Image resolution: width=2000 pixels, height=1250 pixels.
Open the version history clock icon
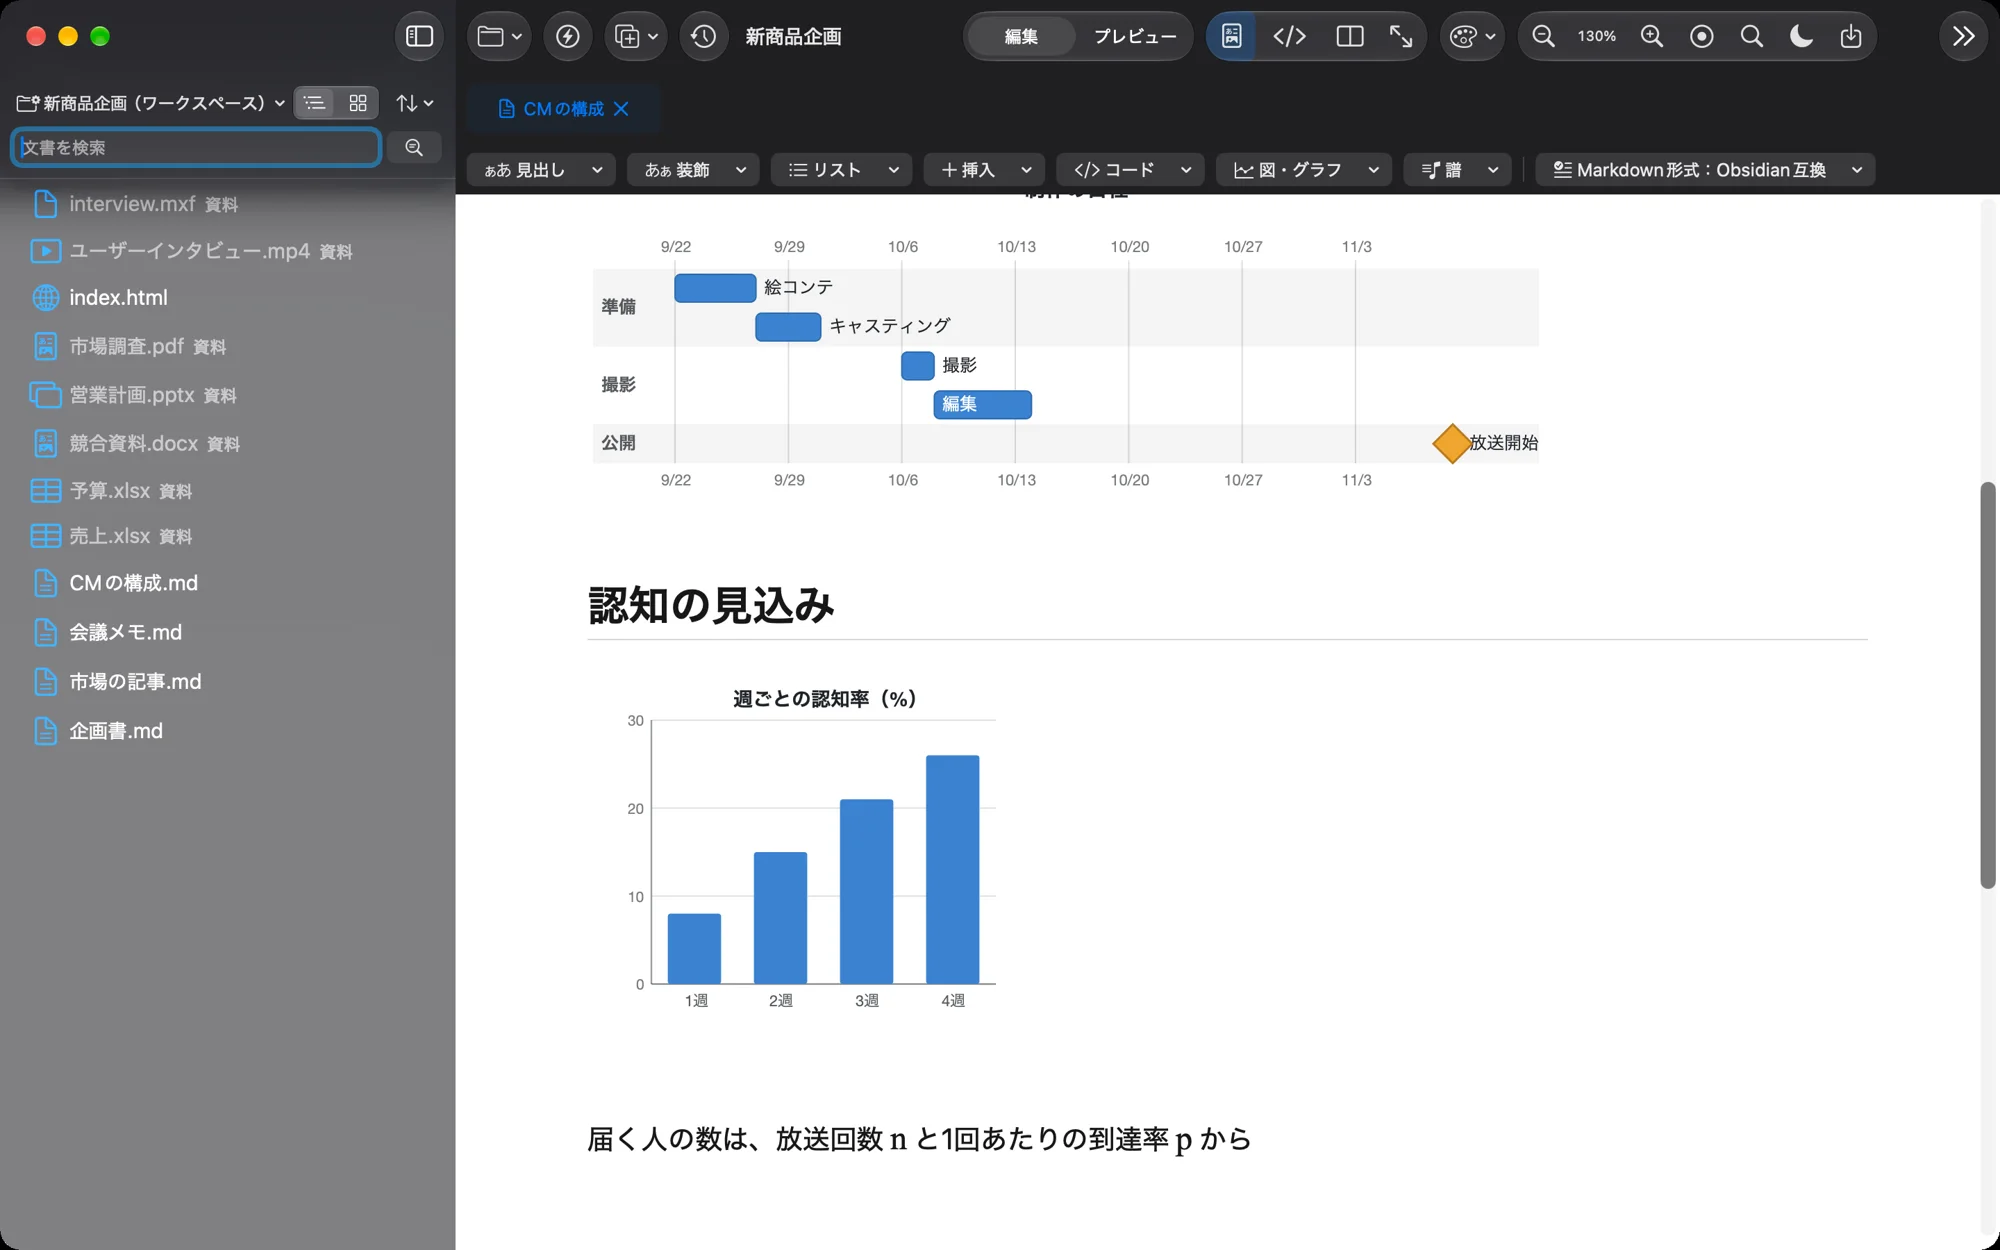tap(703, 36)
